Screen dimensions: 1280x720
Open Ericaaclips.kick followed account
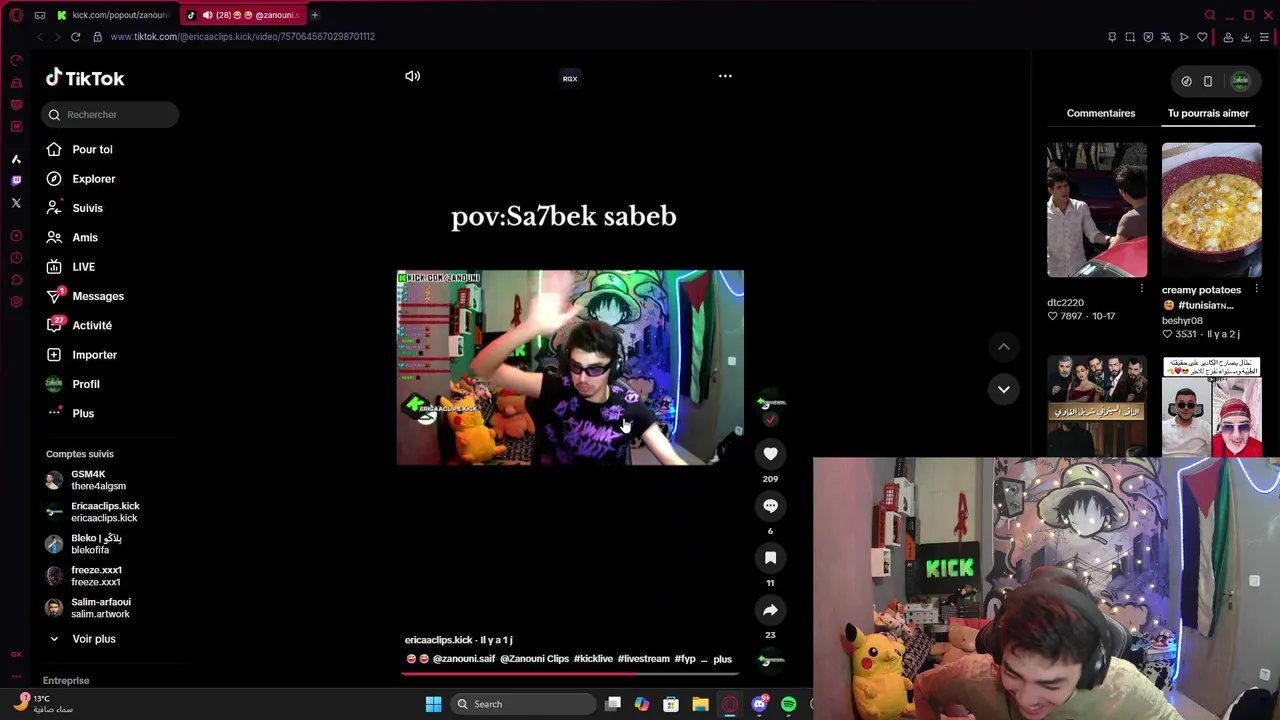95,512
